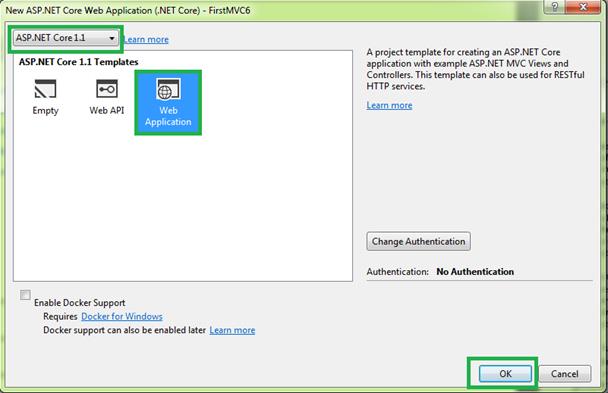This screenshot has height=393, width=608.
Task: Click the Enable Docker Support label
Action: tap(79, 303)
